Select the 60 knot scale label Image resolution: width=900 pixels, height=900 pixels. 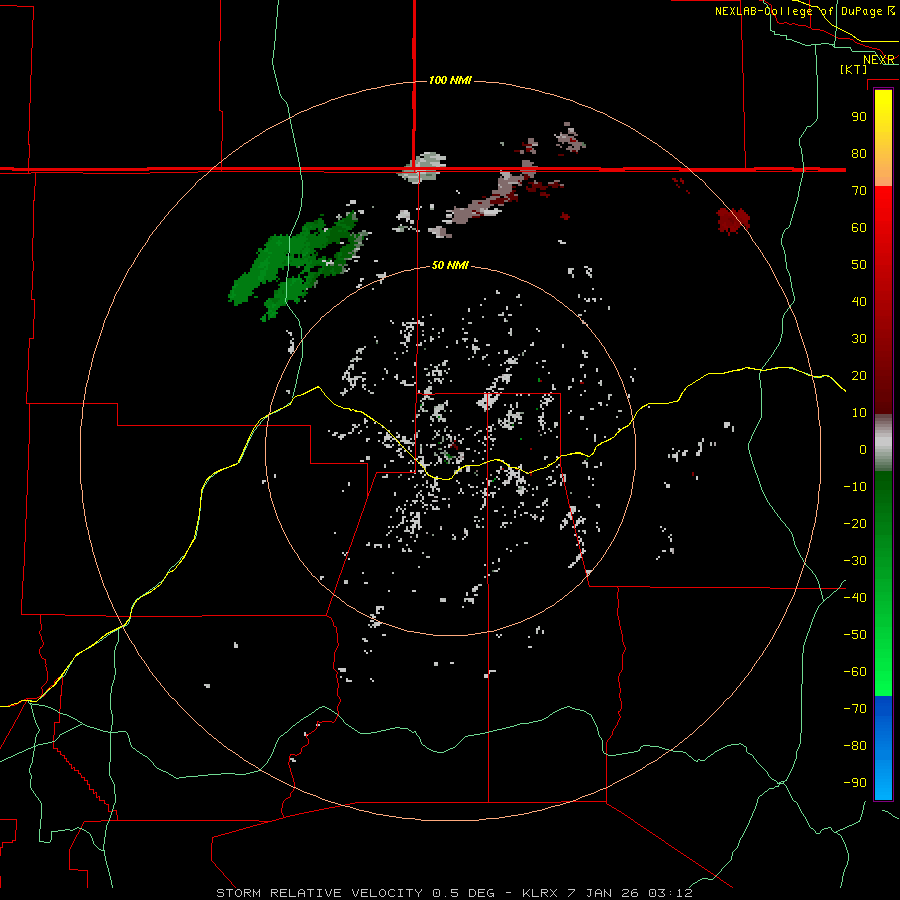pos(859,227)
